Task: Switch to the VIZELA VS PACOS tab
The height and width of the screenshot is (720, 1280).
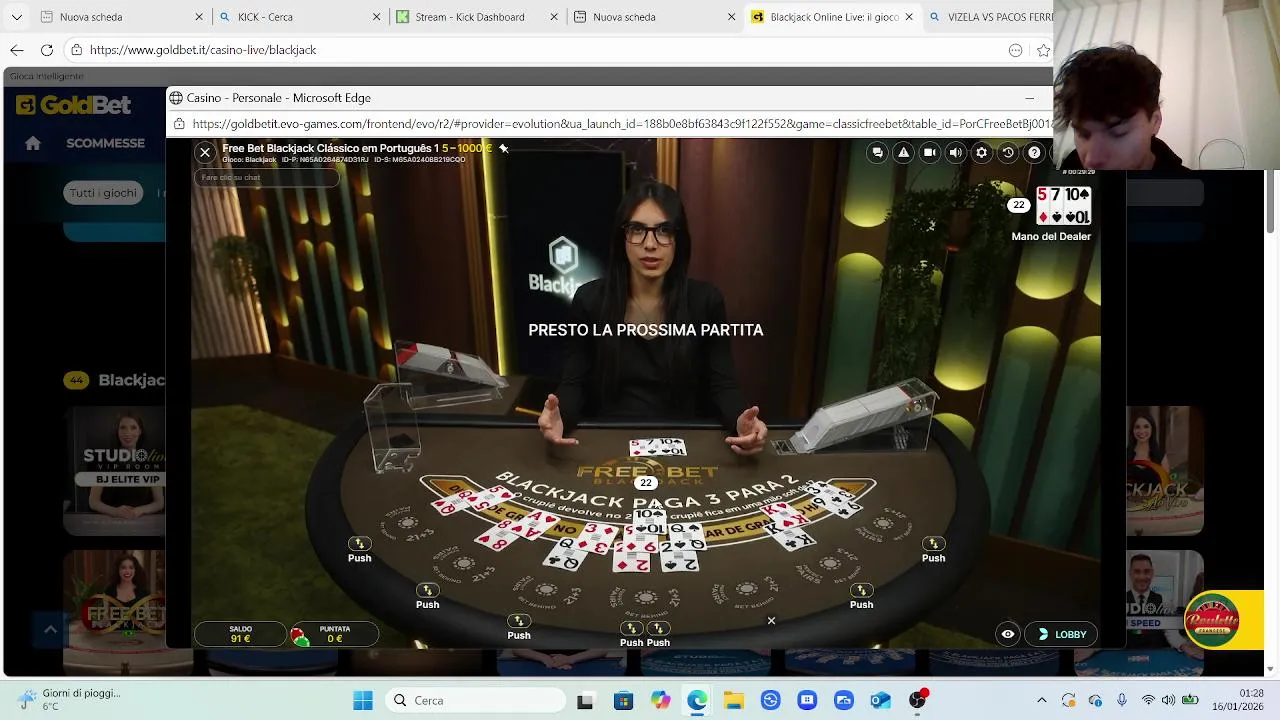Action: pyautogui.click(x=990, y=17)
